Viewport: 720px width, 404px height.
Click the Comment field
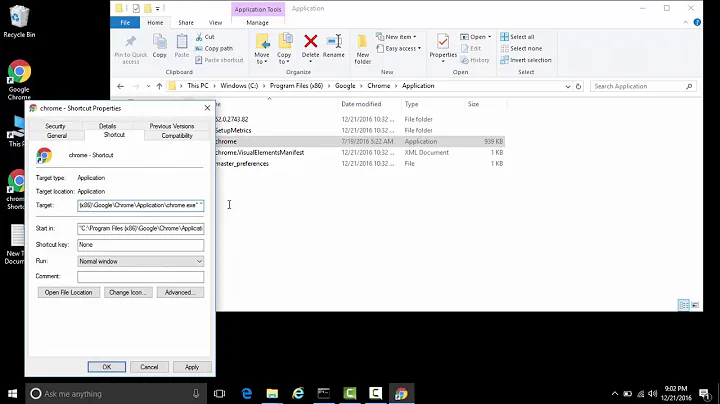[x=141, y=276]
